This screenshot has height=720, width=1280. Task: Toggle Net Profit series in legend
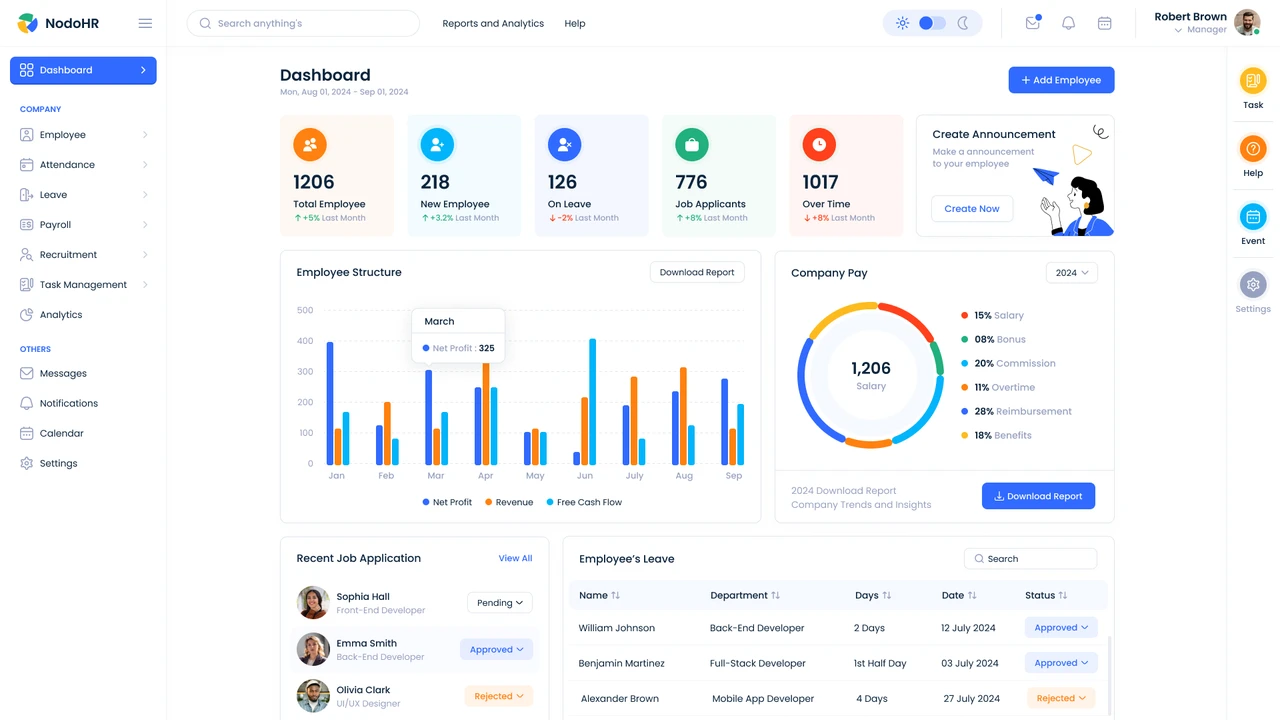click(447, 502)
